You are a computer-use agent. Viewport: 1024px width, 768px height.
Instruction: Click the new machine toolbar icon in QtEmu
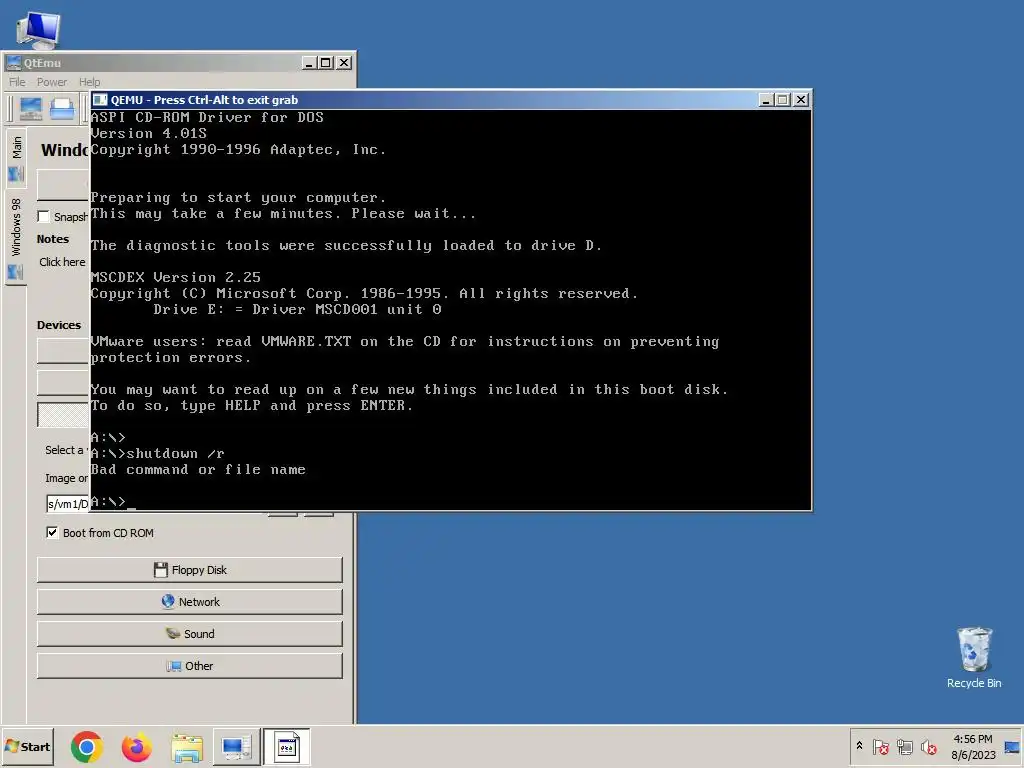click(x=30, y=108)
